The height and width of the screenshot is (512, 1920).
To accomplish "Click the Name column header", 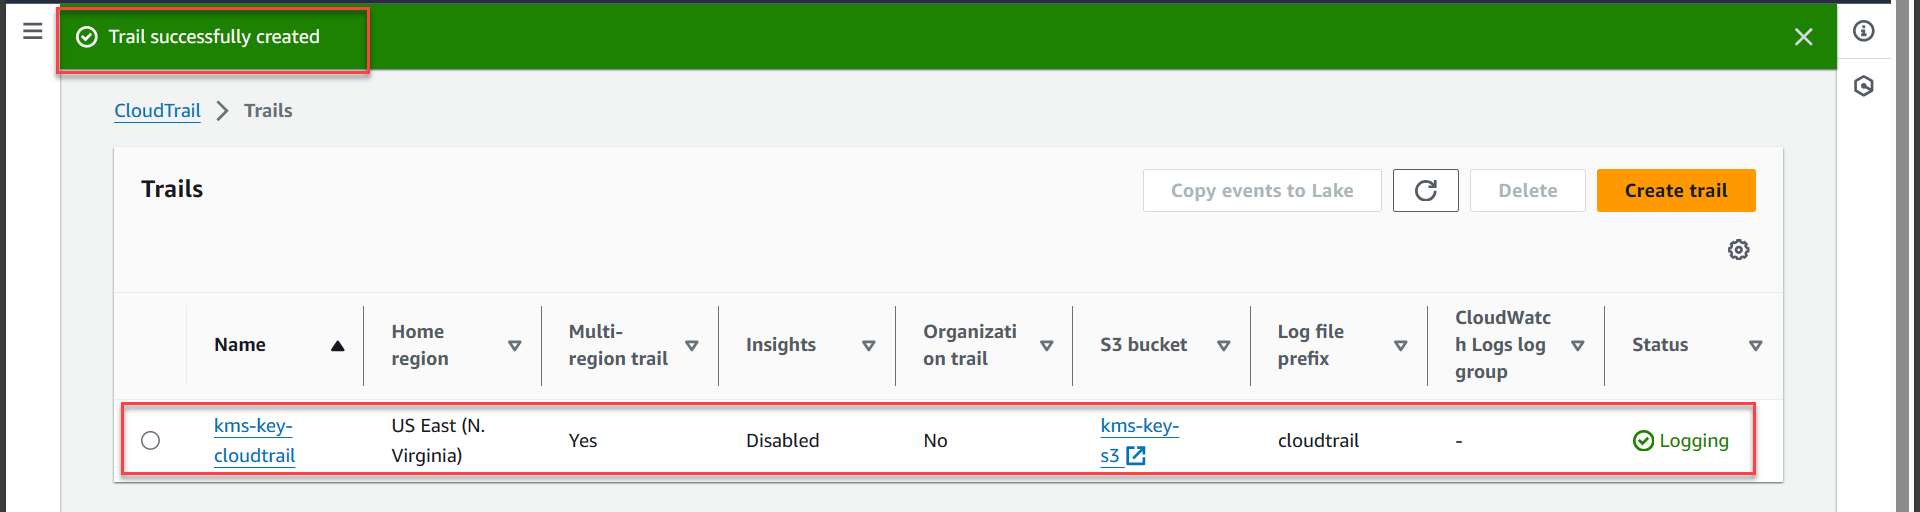I will (x=240, y=345).
